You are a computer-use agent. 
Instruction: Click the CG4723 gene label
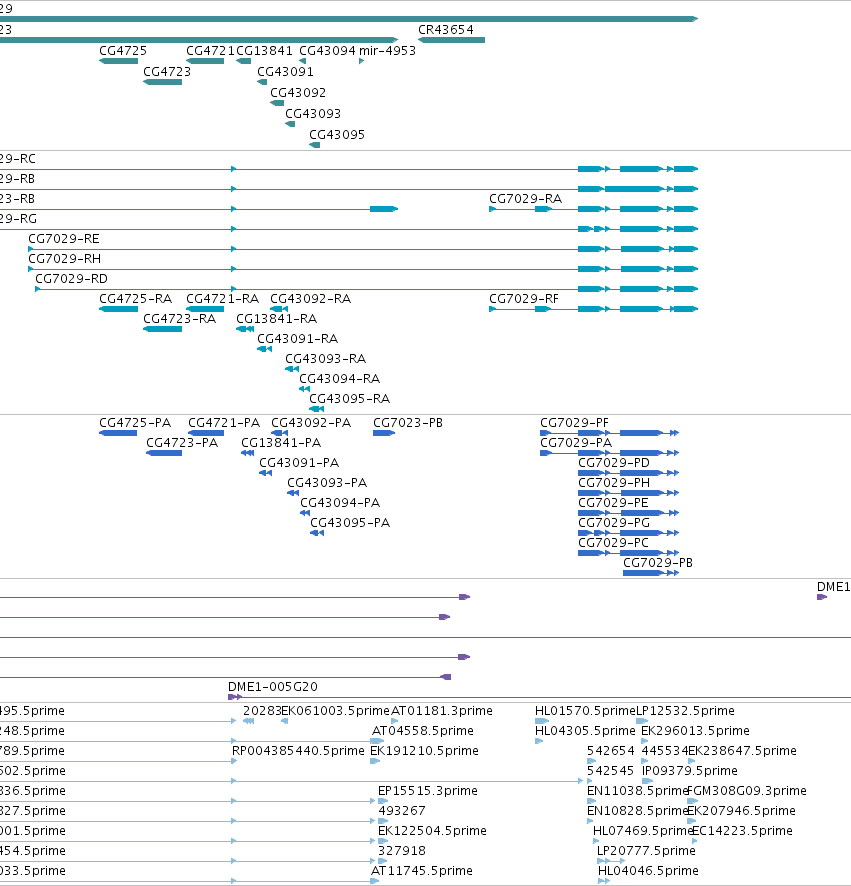point(167,72)
